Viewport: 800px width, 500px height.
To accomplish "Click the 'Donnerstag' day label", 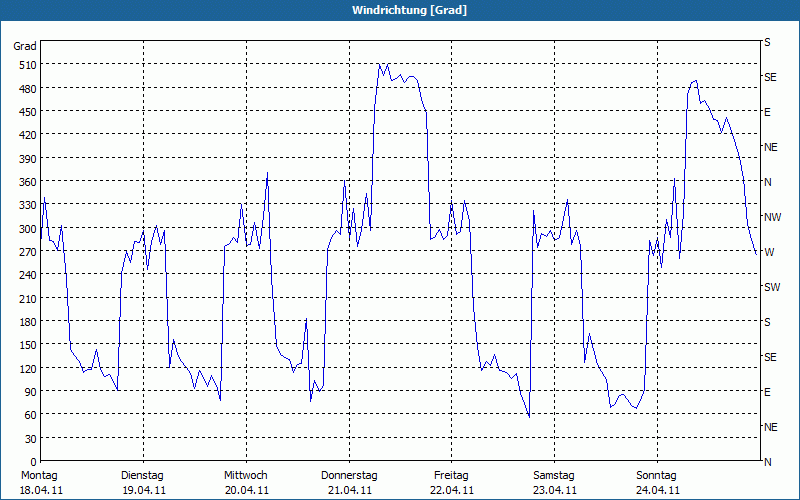I will tap(349, 476).
